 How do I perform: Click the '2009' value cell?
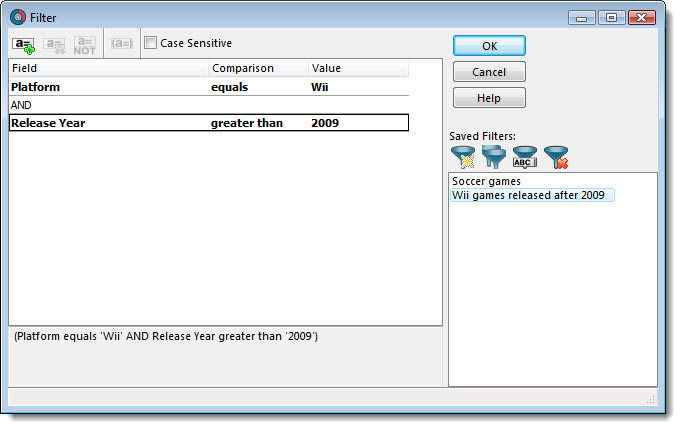point(359,123)
